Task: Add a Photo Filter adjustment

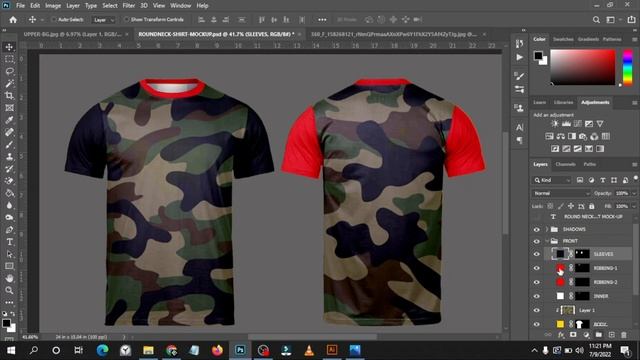Action: 583,136
